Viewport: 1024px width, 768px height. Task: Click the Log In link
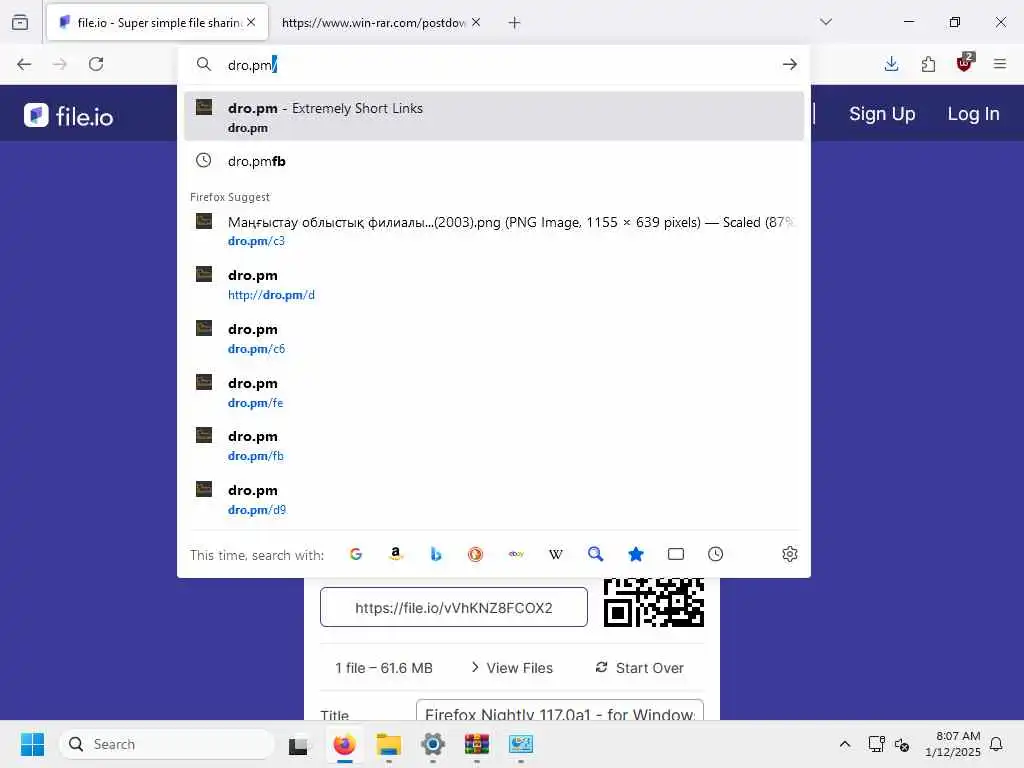click(973, 114)
